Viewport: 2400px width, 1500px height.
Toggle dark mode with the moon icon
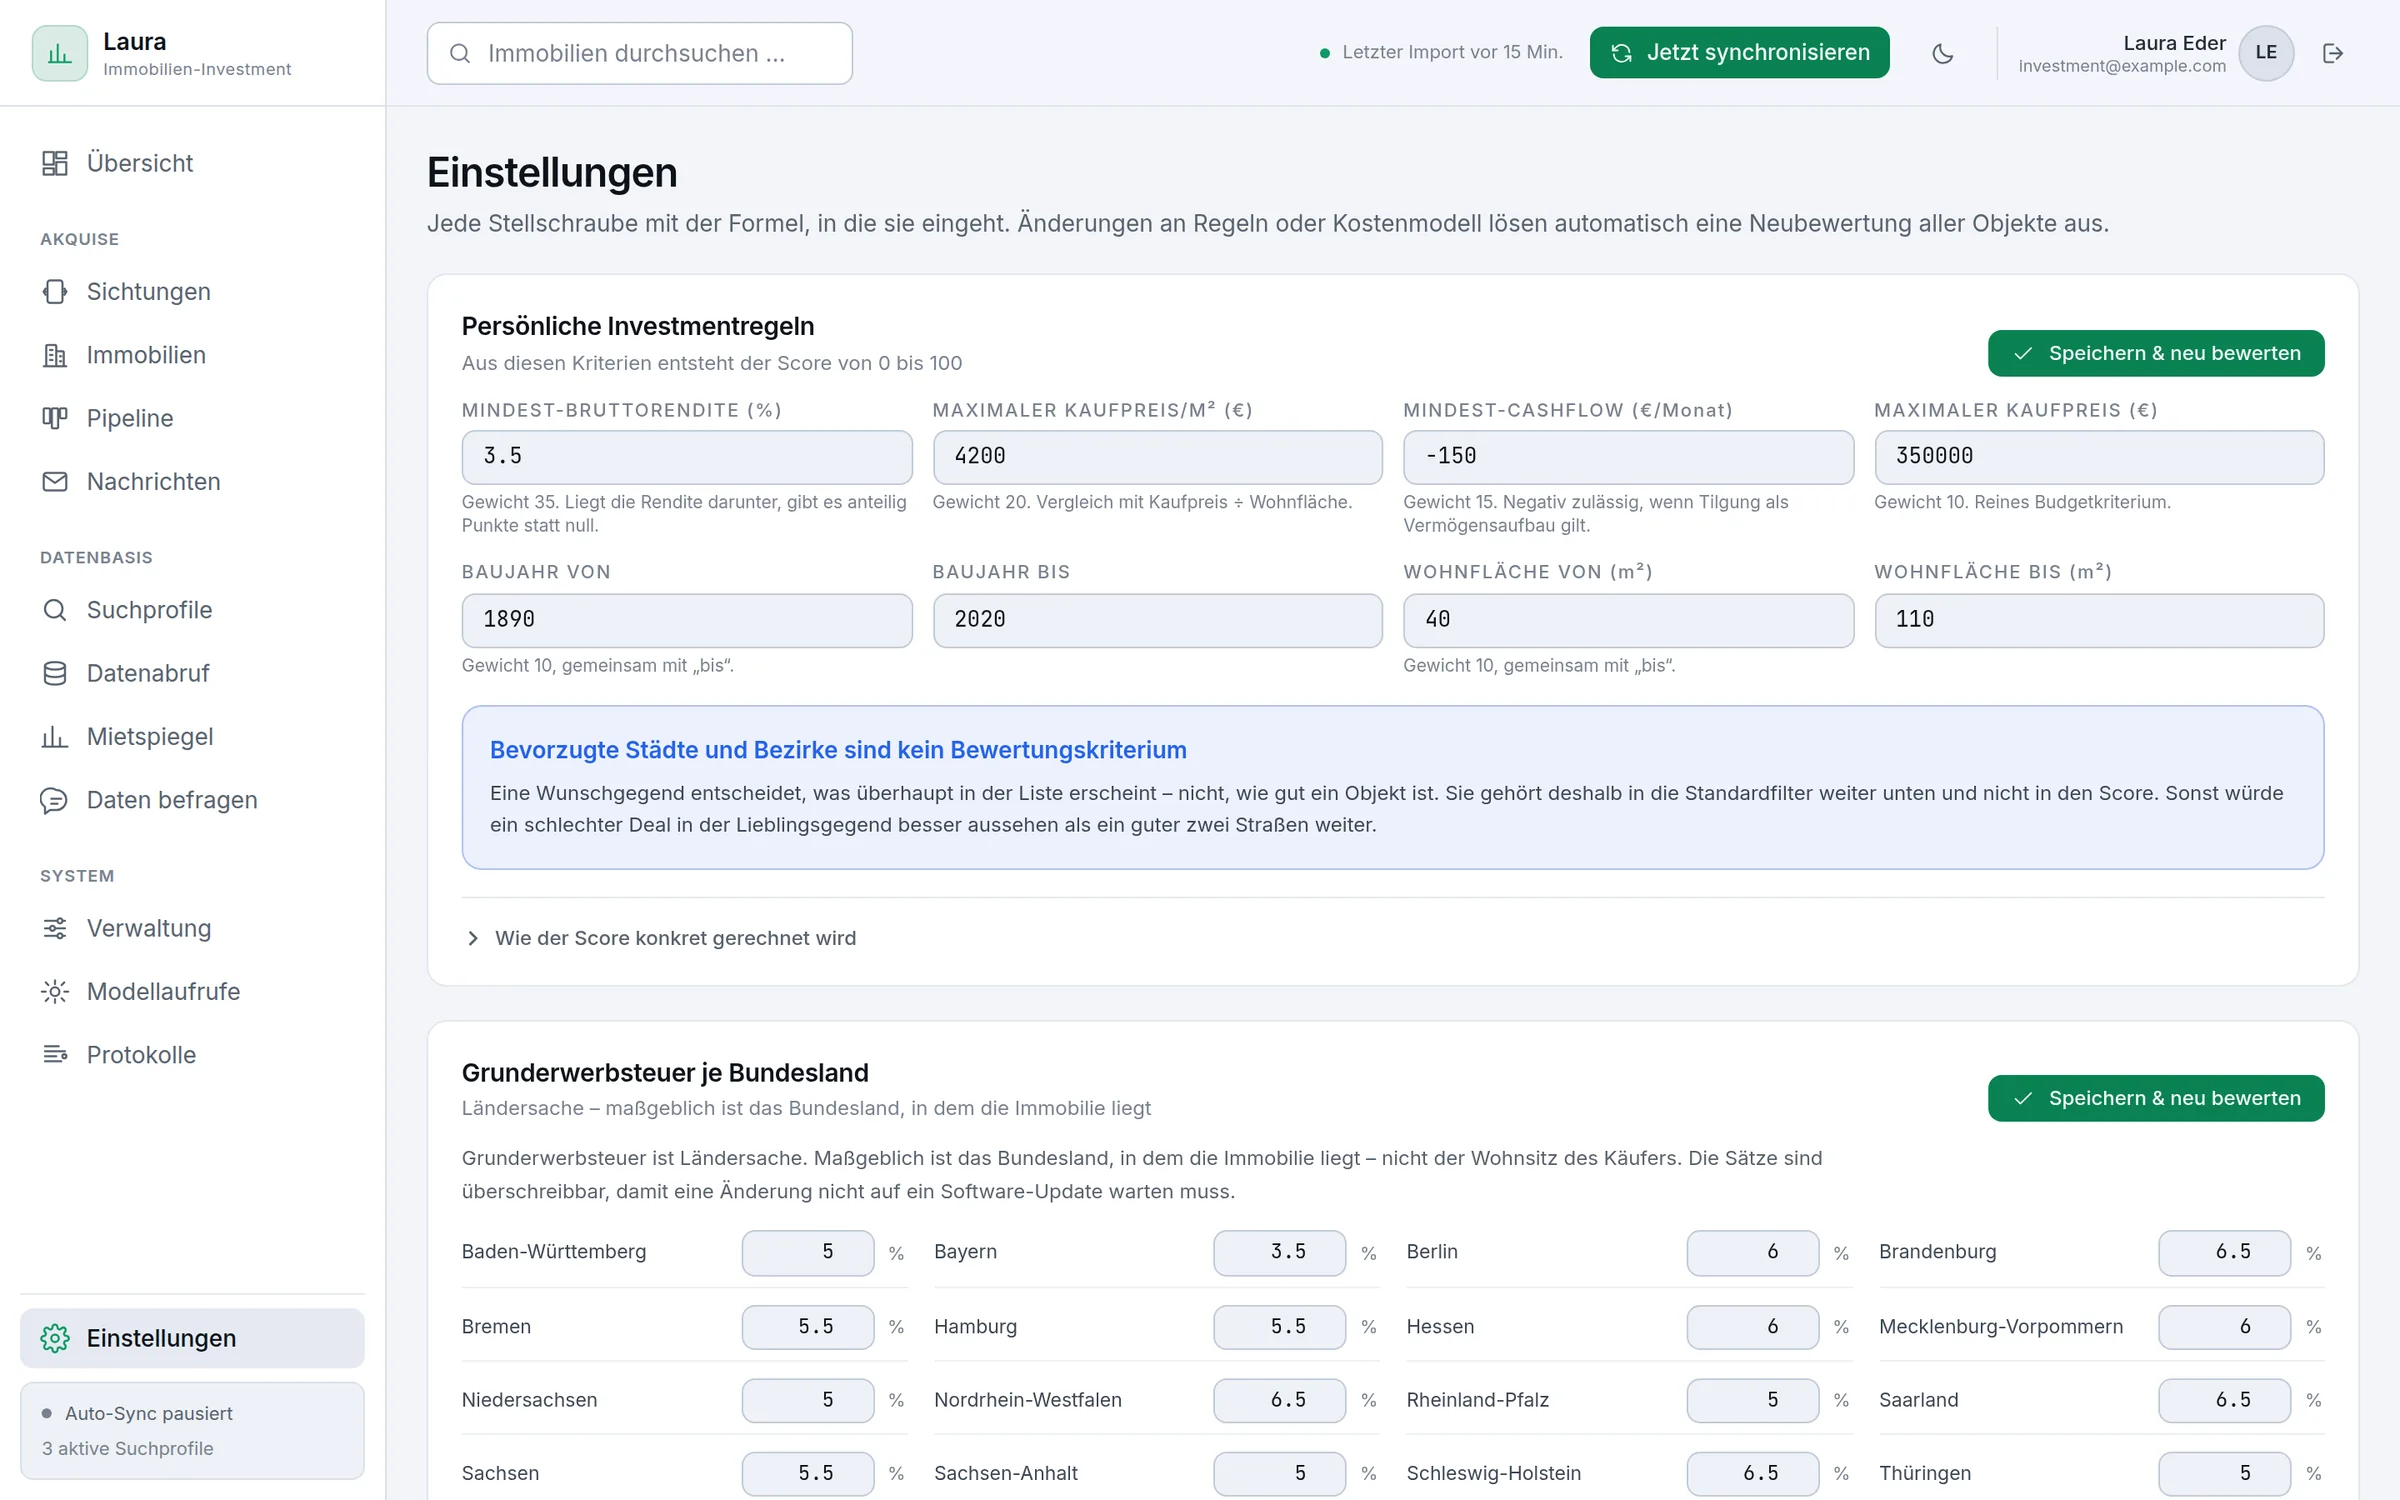1942,53
